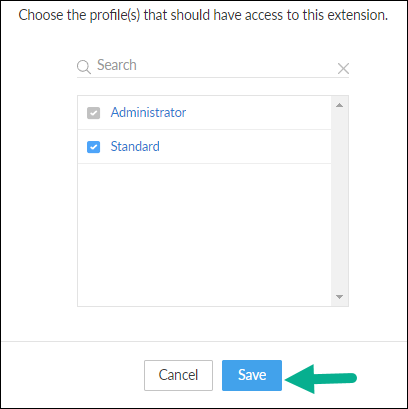This screenshot has height=409, width=408.
Task: Click the 'Choose the profile(s)' heading text
Action: point(203,15)
